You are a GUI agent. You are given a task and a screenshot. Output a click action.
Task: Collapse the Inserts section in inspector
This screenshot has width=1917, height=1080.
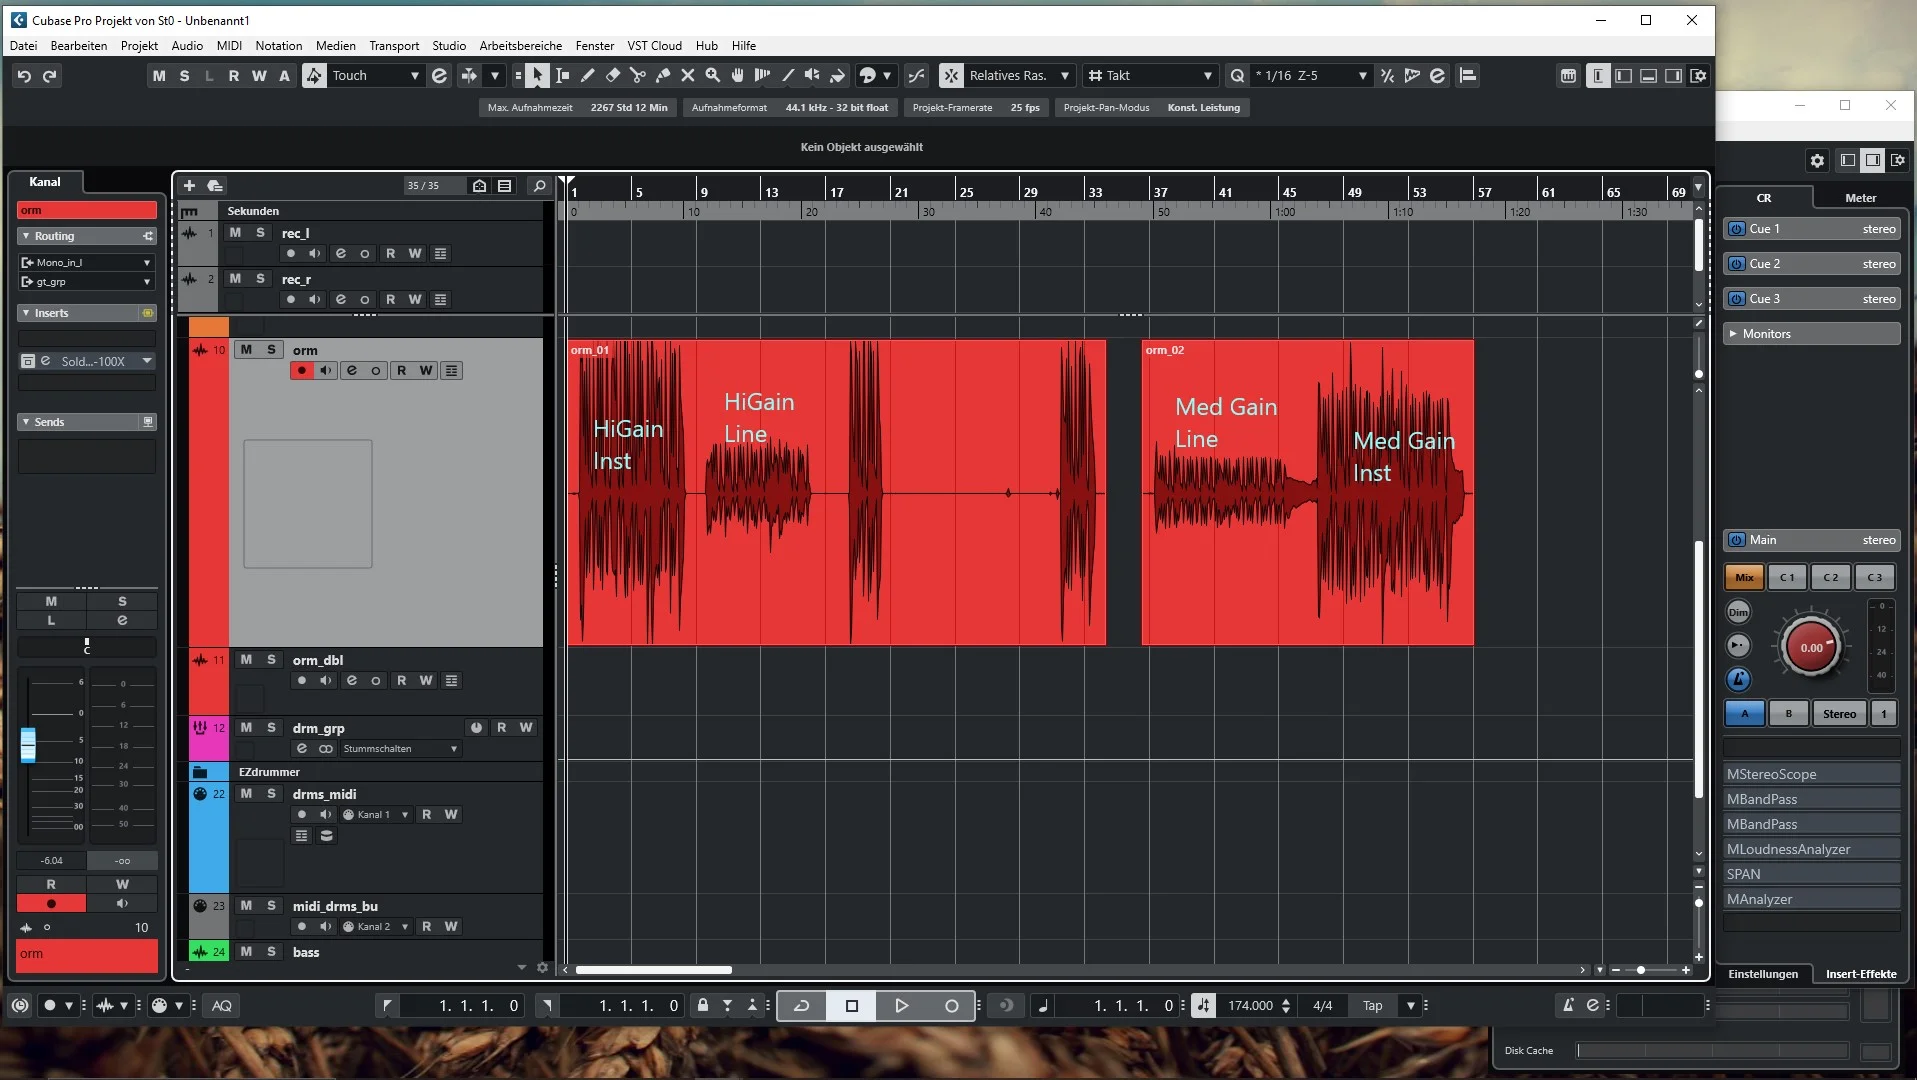click(x=26, y=314)
